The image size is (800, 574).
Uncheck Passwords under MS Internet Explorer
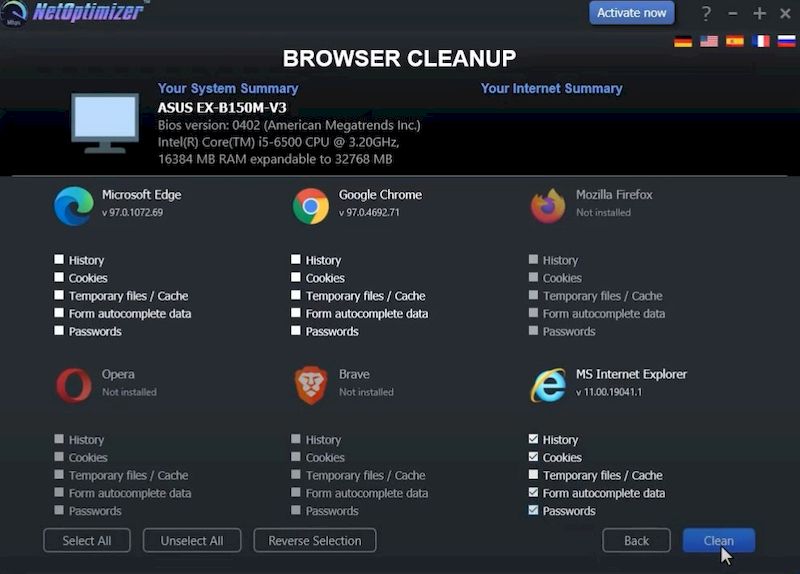click(533, 511)
